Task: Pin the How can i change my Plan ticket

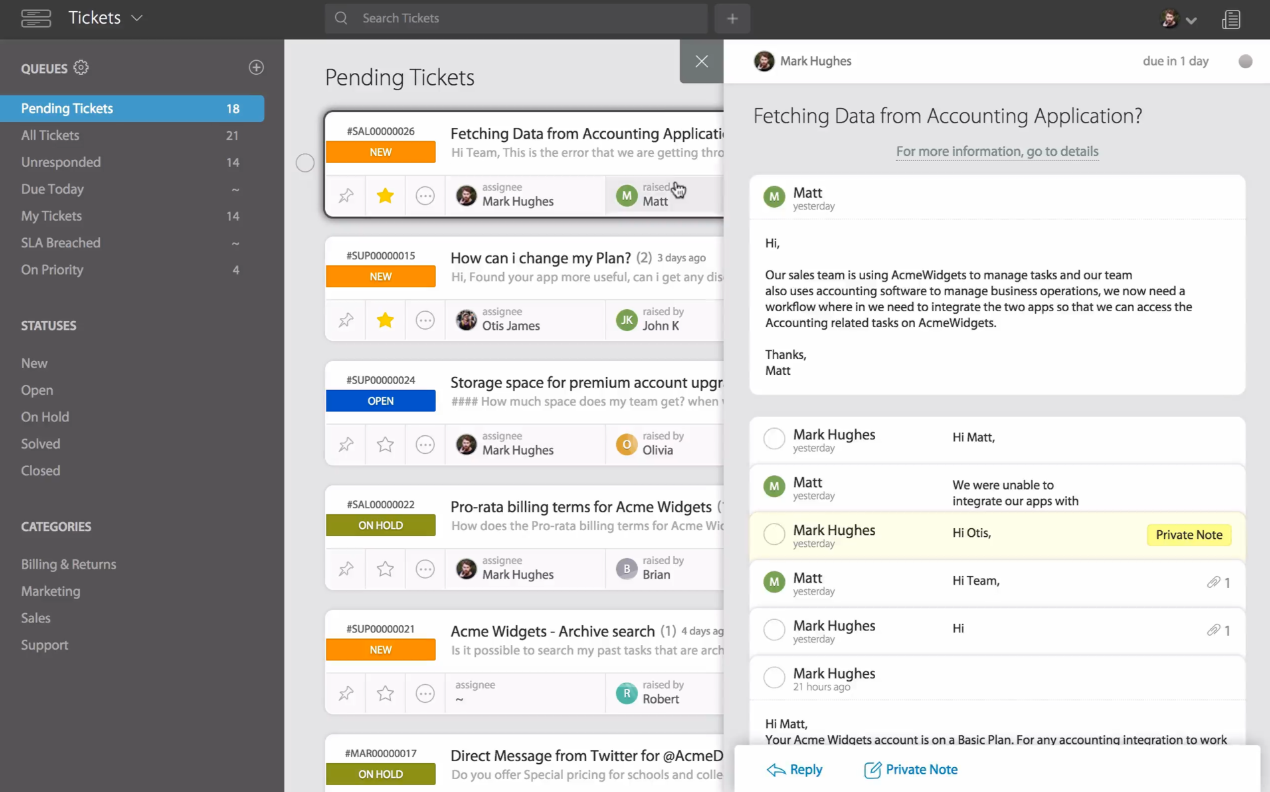Action: click(x=345, y=320)
